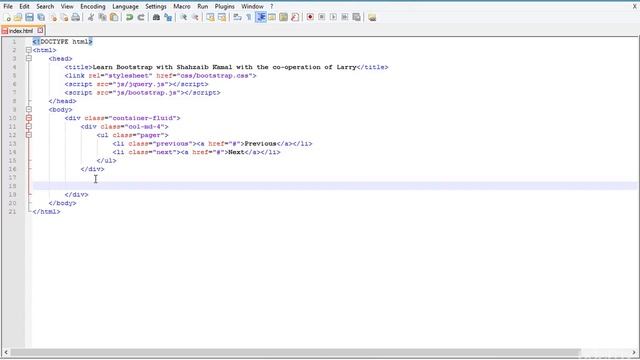Screen dimensions: 640x360
Task: Click the X at menu bar's right end
Action: coord(635,7)
